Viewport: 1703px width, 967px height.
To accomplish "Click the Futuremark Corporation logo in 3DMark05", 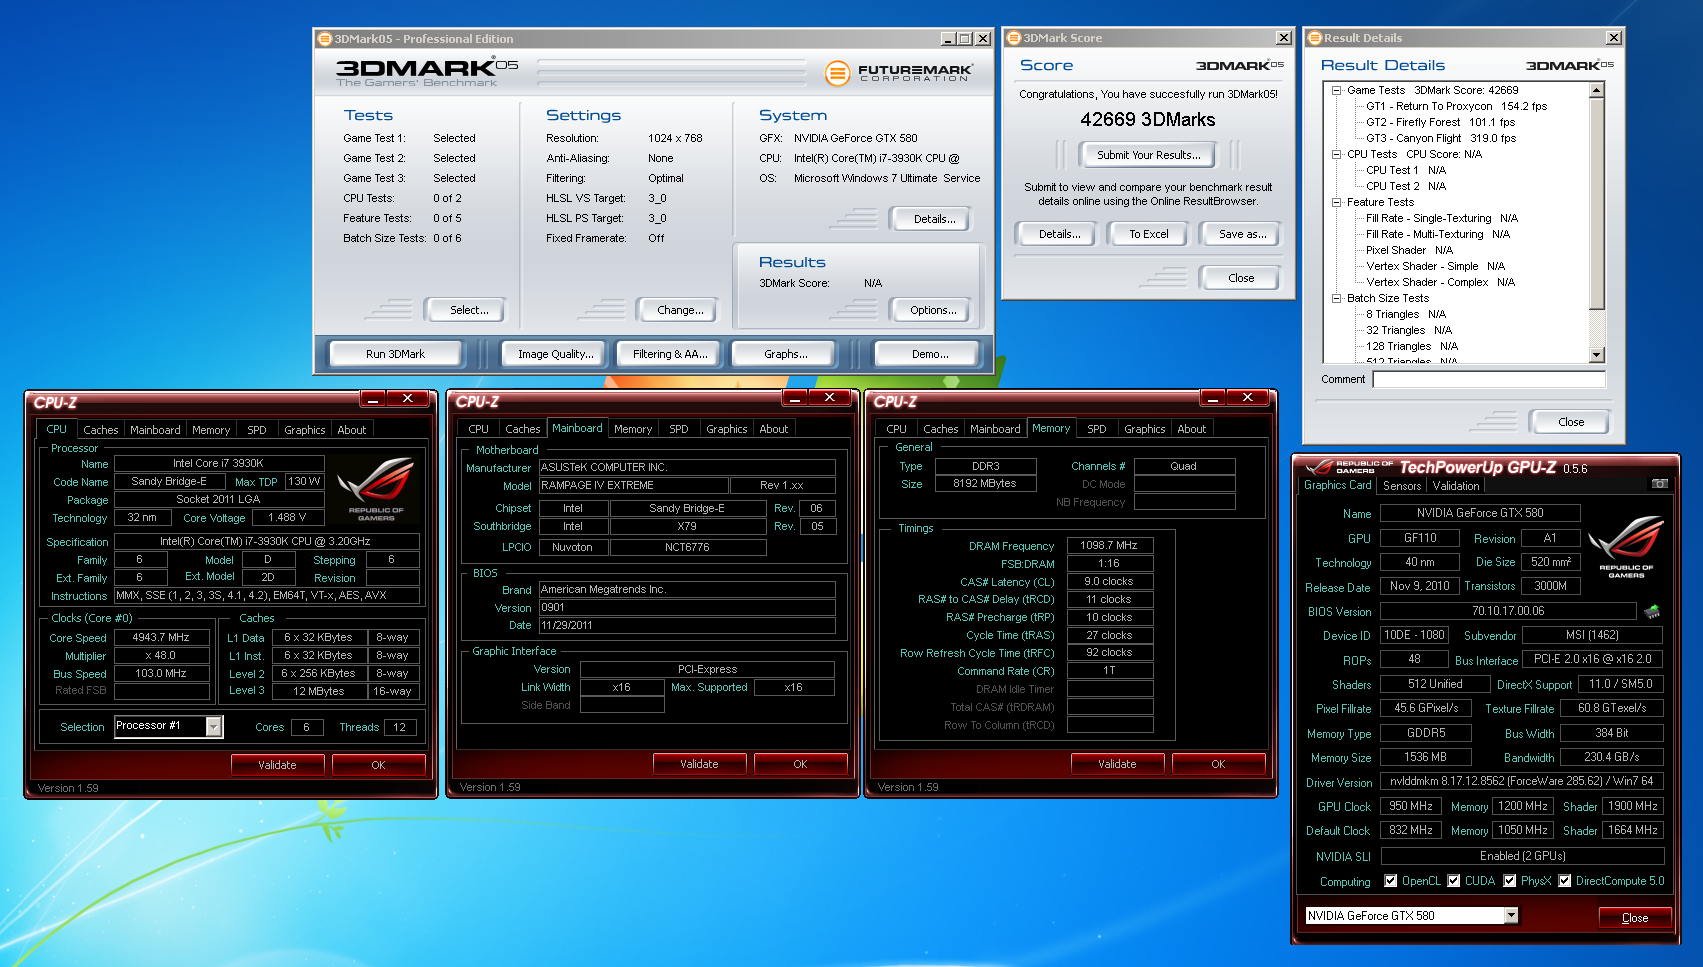I will tap(898, 73).
